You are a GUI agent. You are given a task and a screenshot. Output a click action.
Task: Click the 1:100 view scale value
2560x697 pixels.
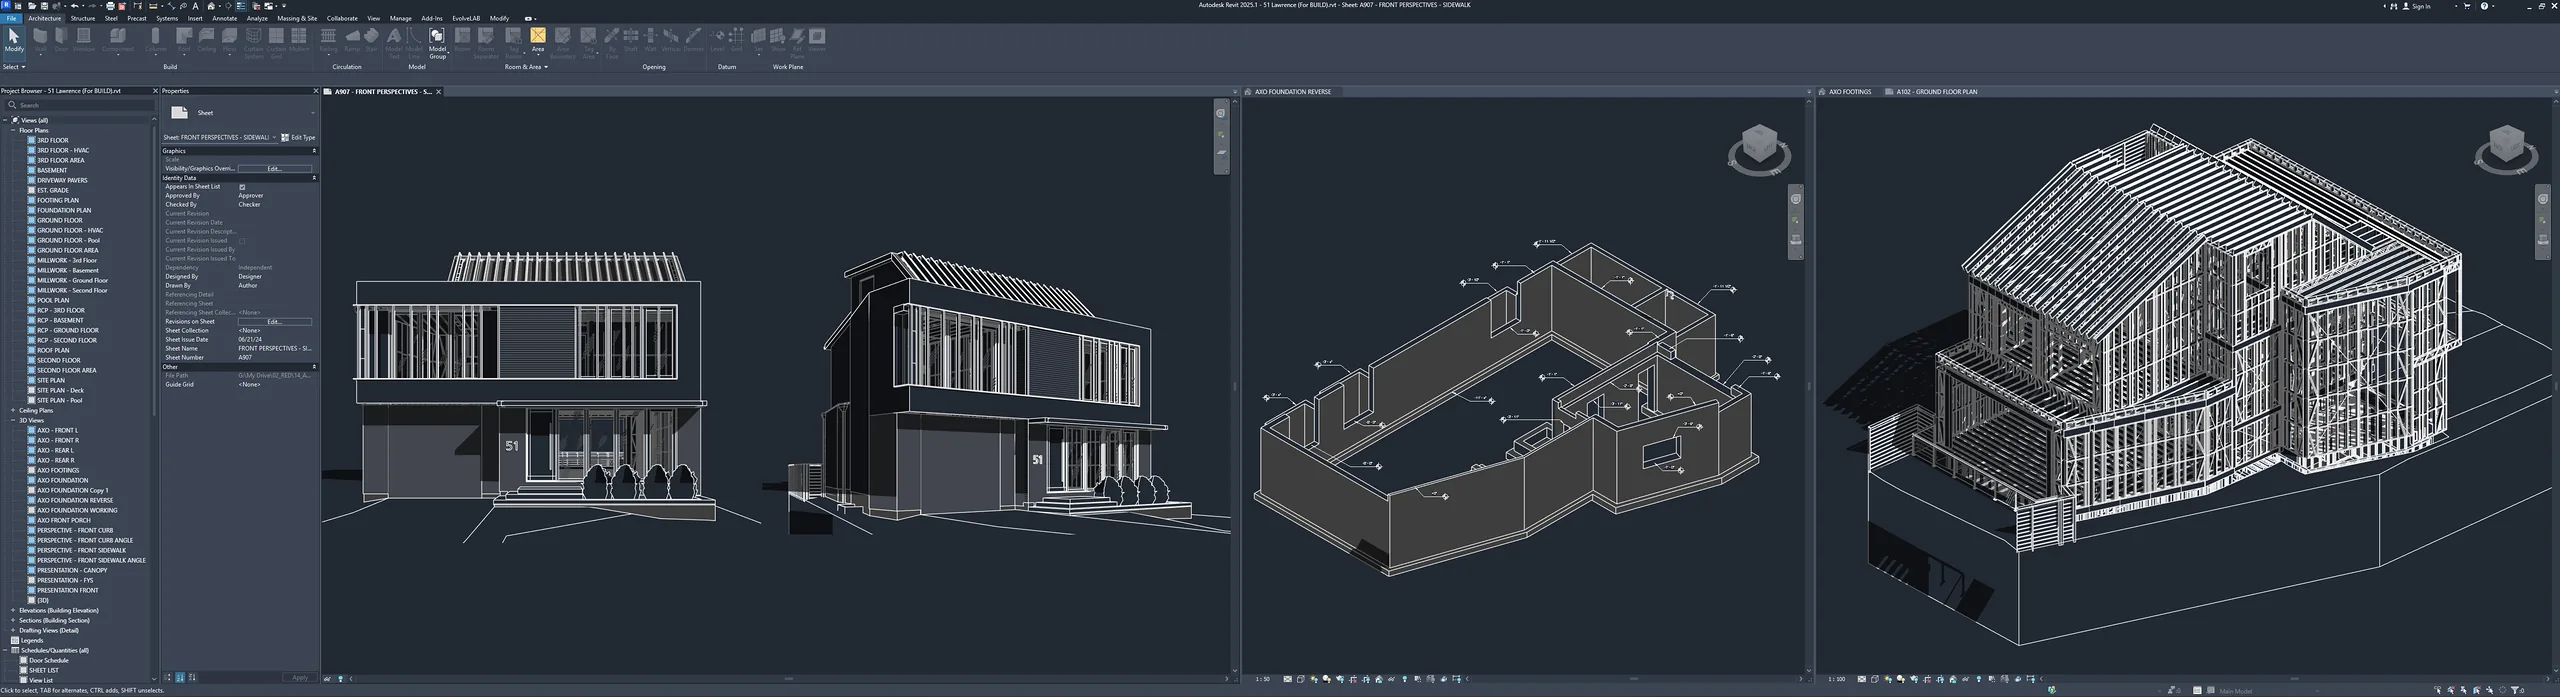click(1837, 679)
